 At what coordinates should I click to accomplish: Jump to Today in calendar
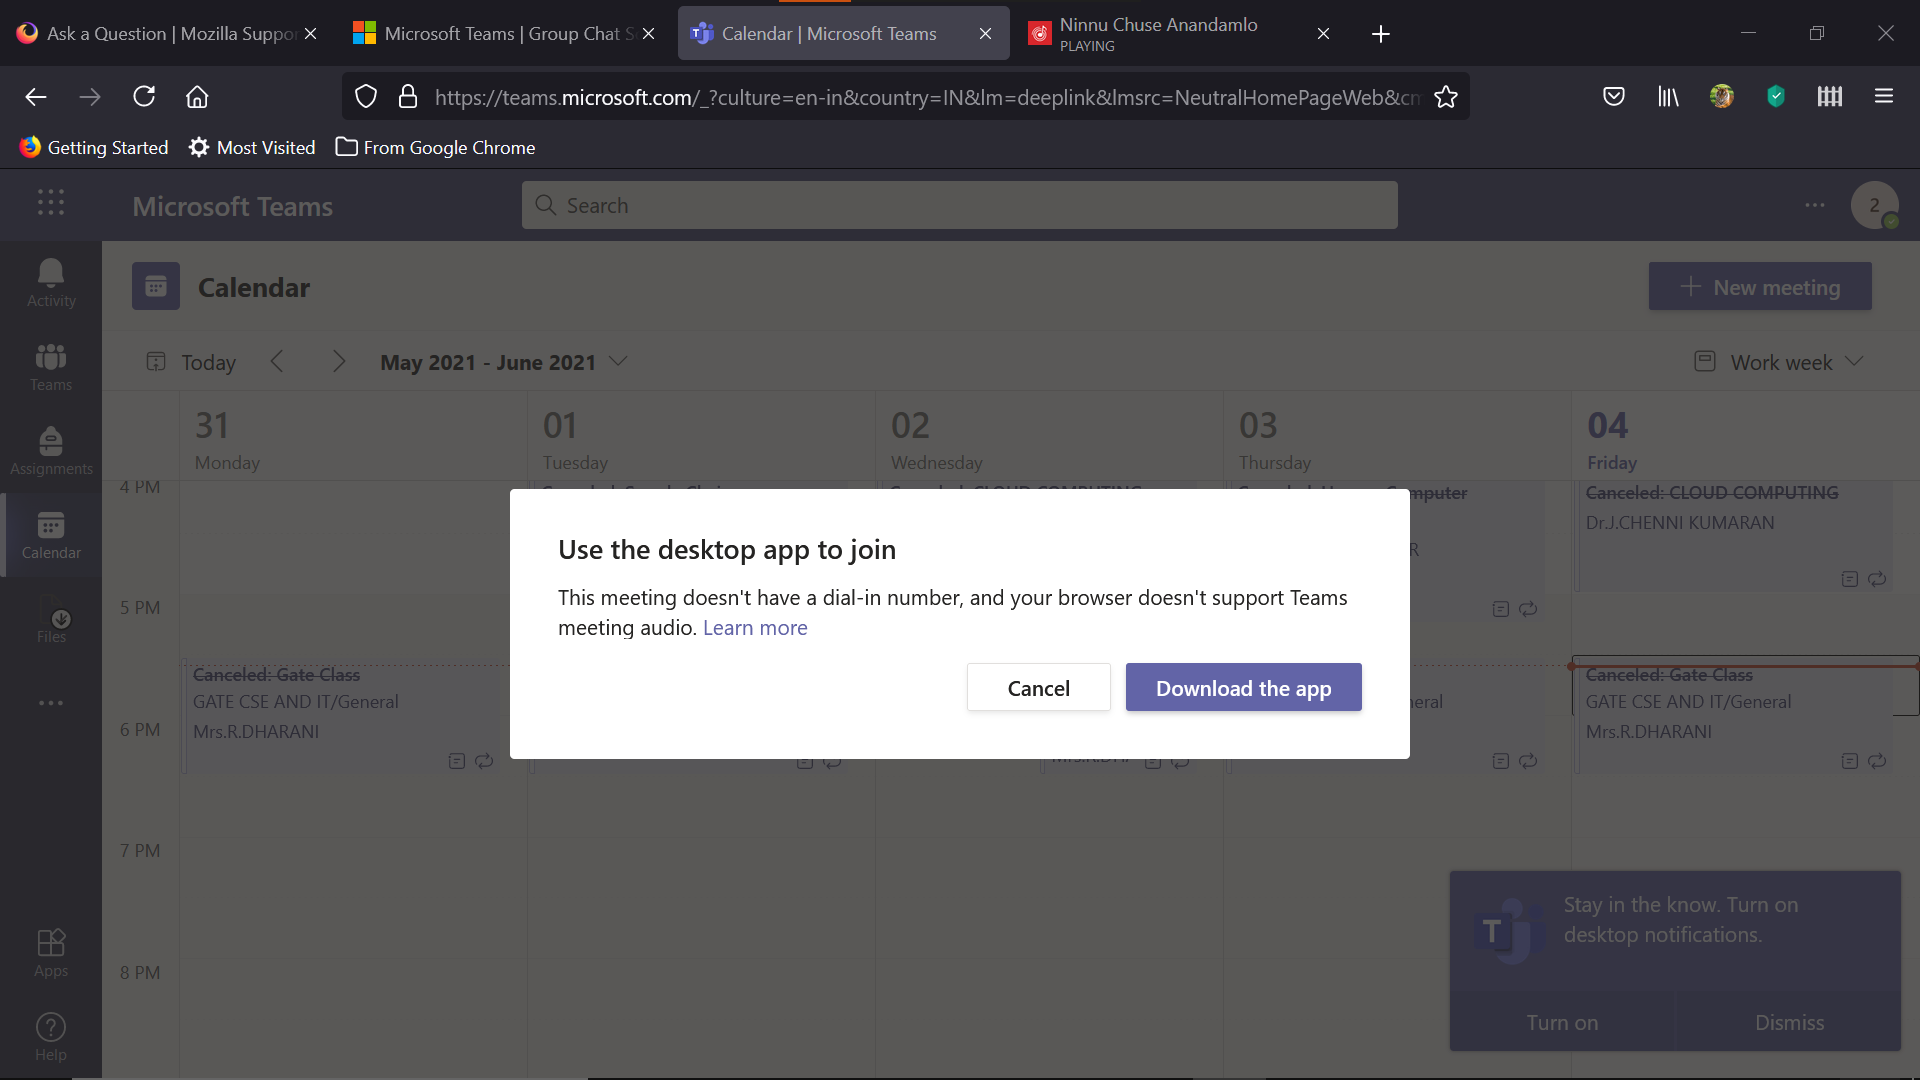[x=191, y=362]
